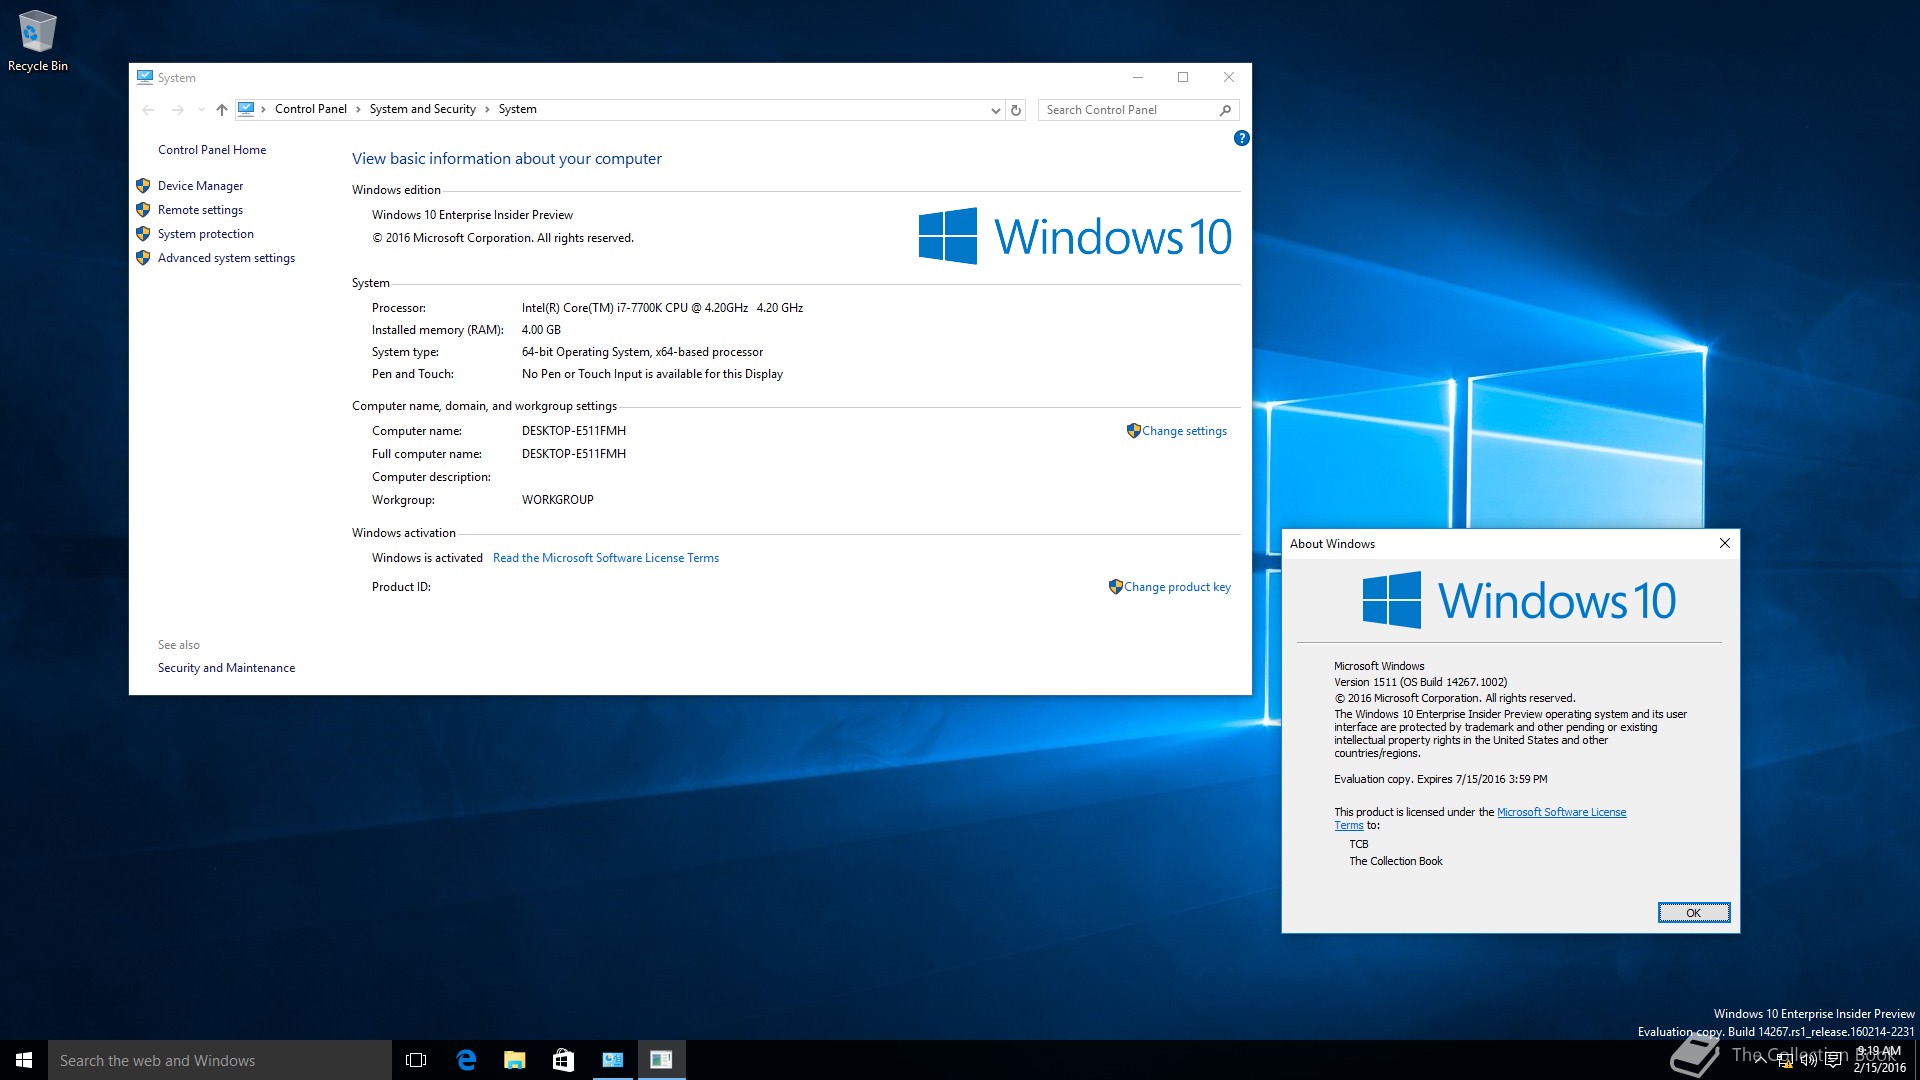
Task: Click the volume speaker tray icon
Action: click(x=1809, y=1060)
